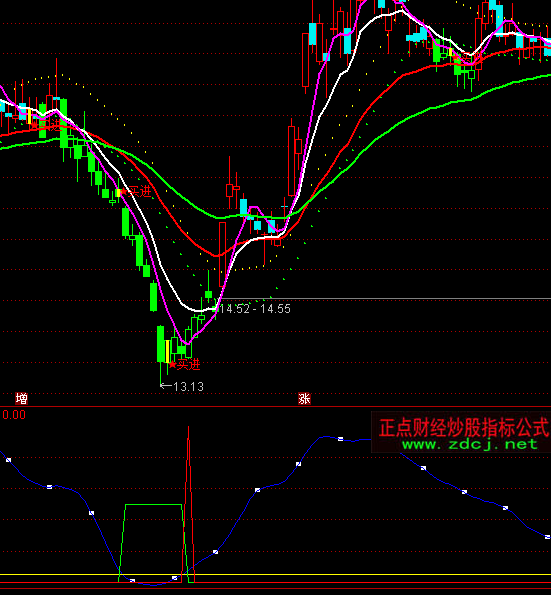Viewport: 551px width, 595px height.
Task: Click the yellow horizontal threshold line
Action: [276, 575]
